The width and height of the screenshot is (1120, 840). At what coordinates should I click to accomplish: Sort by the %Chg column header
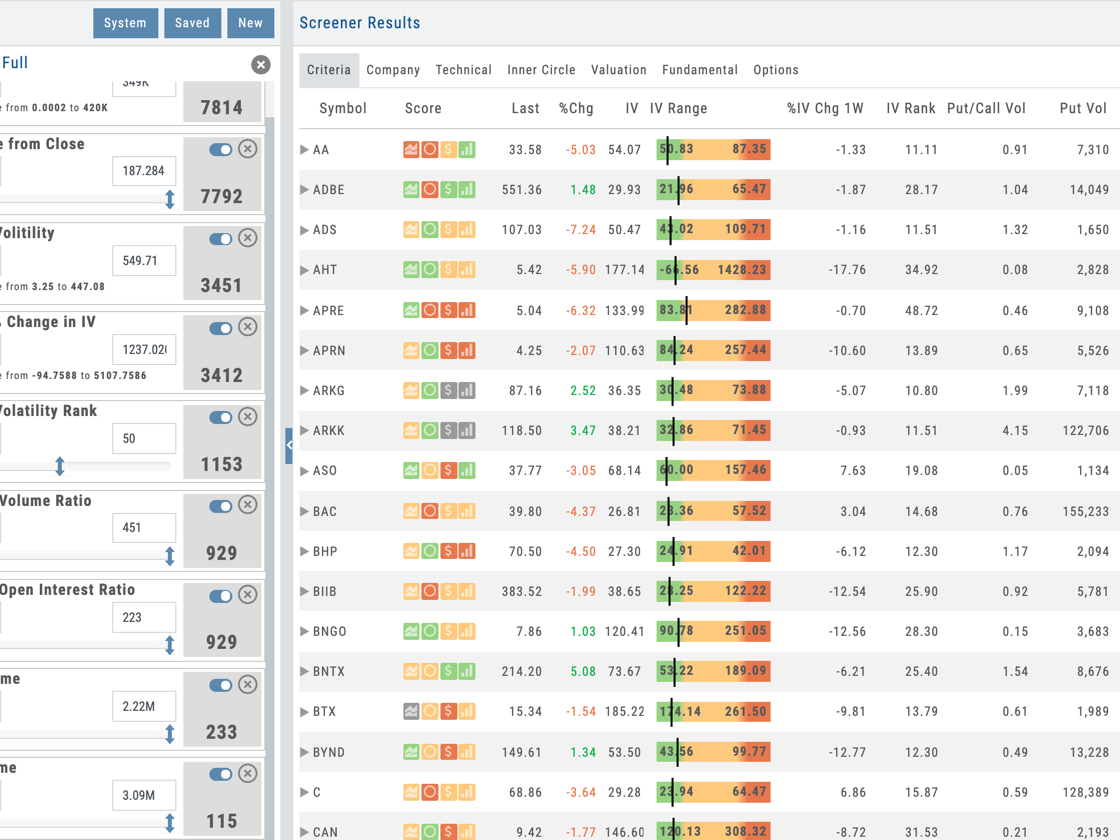pyautogui.click(x=576, y=109)
